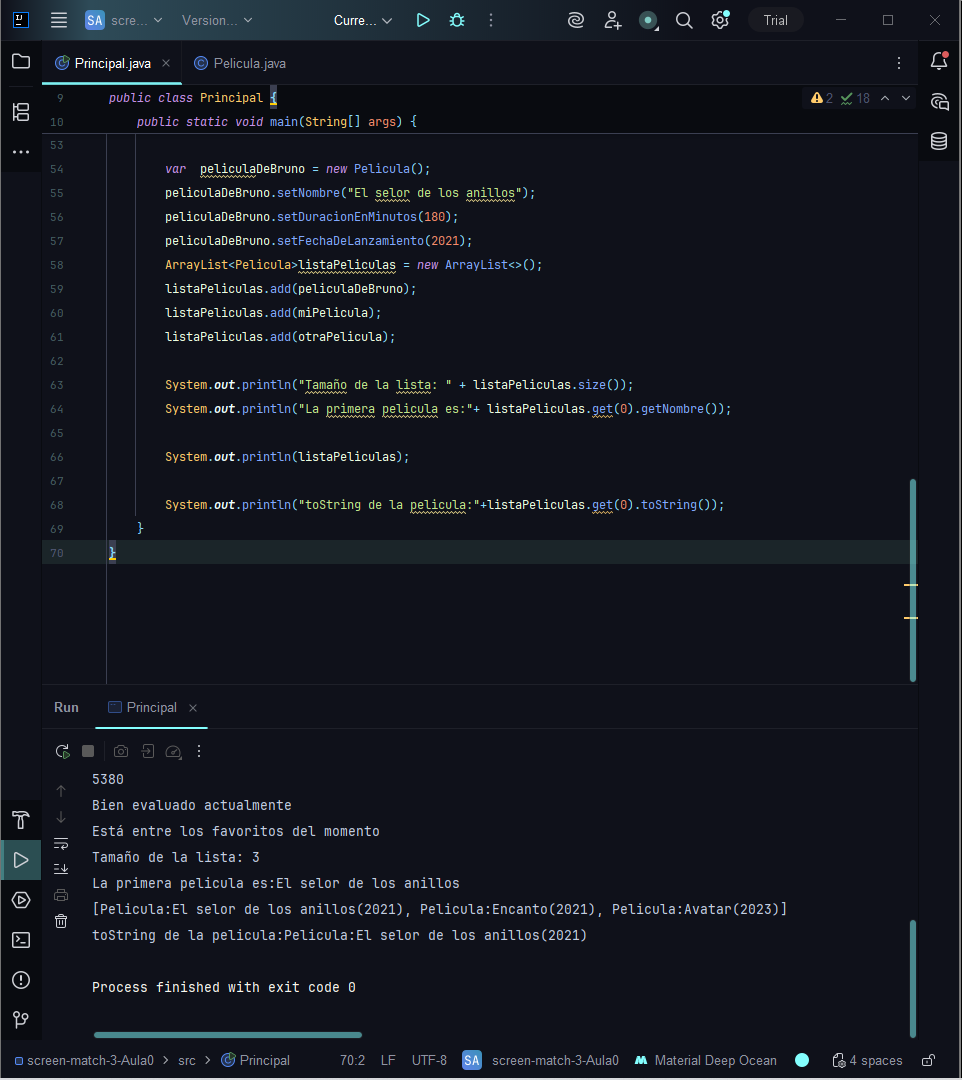Image resolution: width=962 pixels, height=1080 pixels.
Task: Open the Version control dropdown
Action: pos(217,21)
